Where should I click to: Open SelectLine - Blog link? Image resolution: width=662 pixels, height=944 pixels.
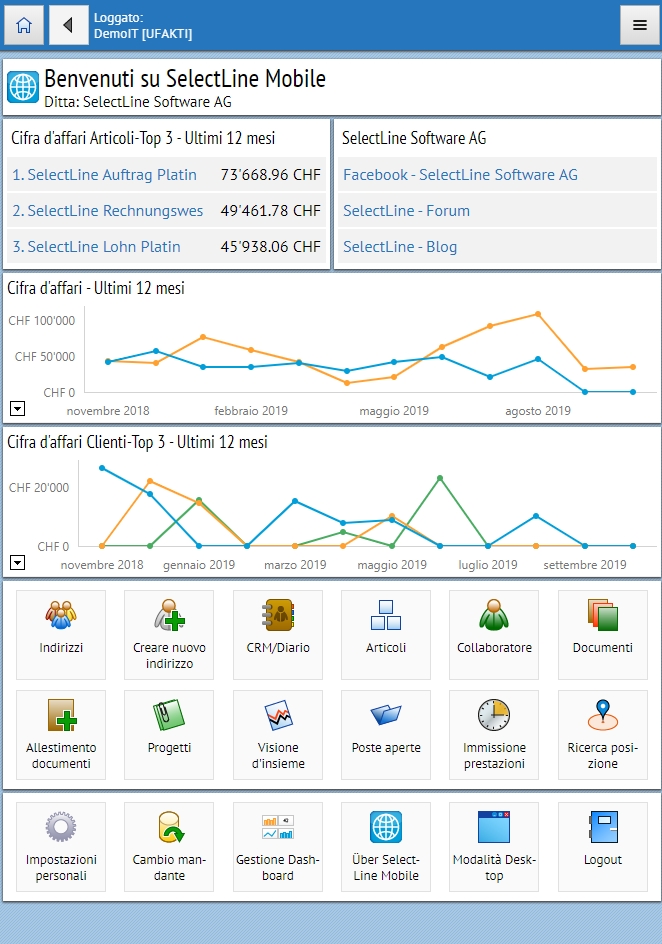point(400,247)
